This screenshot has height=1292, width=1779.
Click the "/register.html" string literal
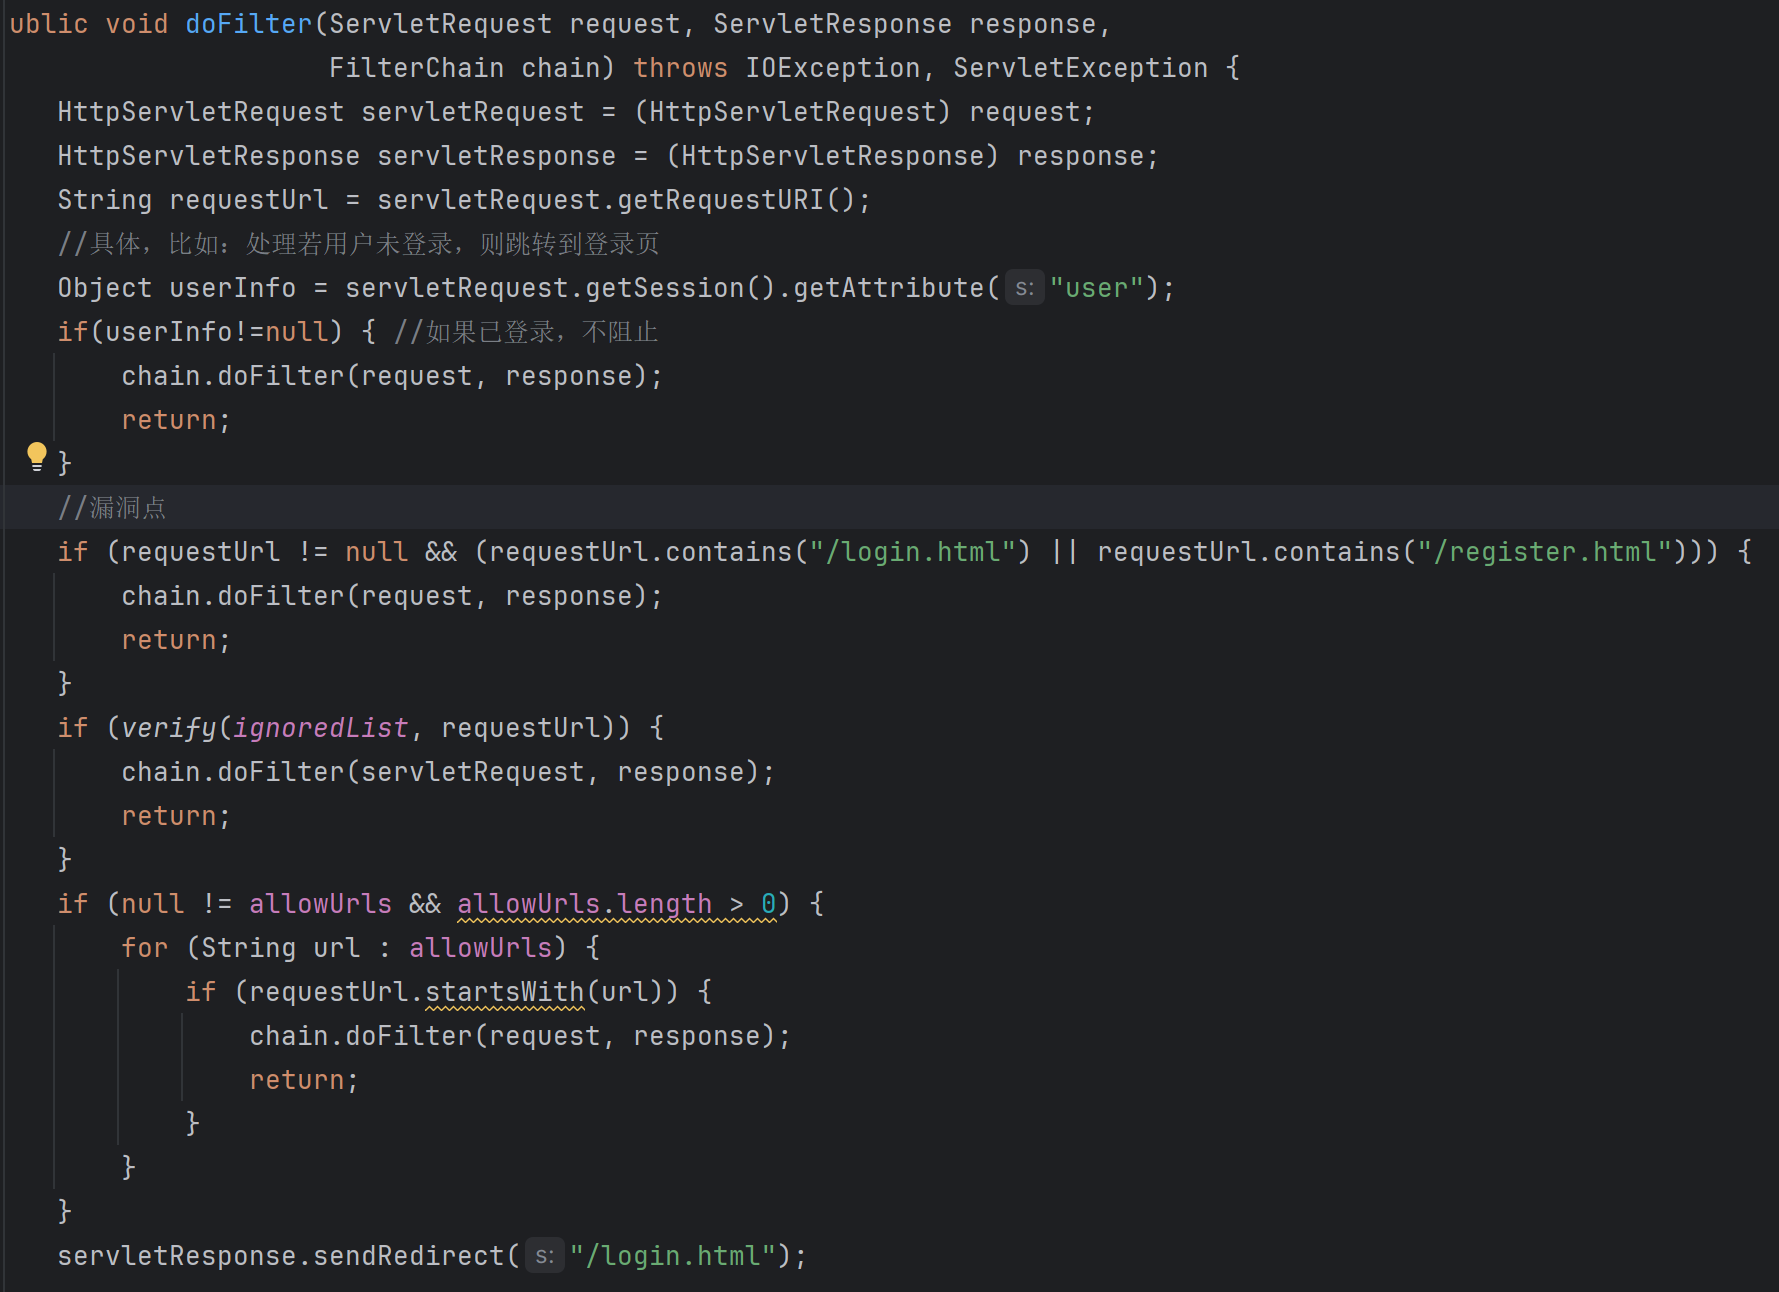[1545, 552]
